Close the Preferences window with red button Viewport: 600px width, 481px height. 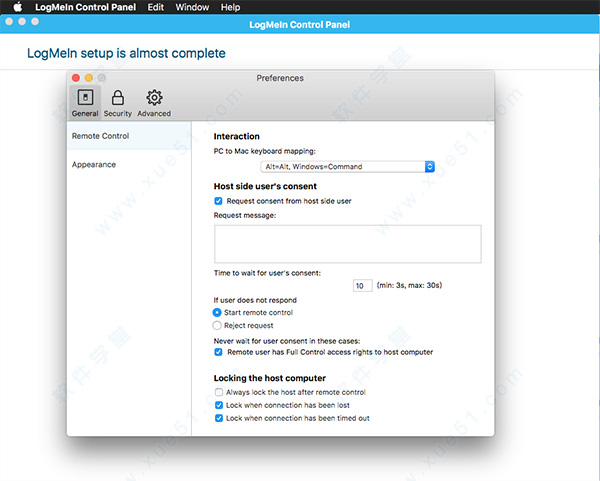[x=76, y=78]
